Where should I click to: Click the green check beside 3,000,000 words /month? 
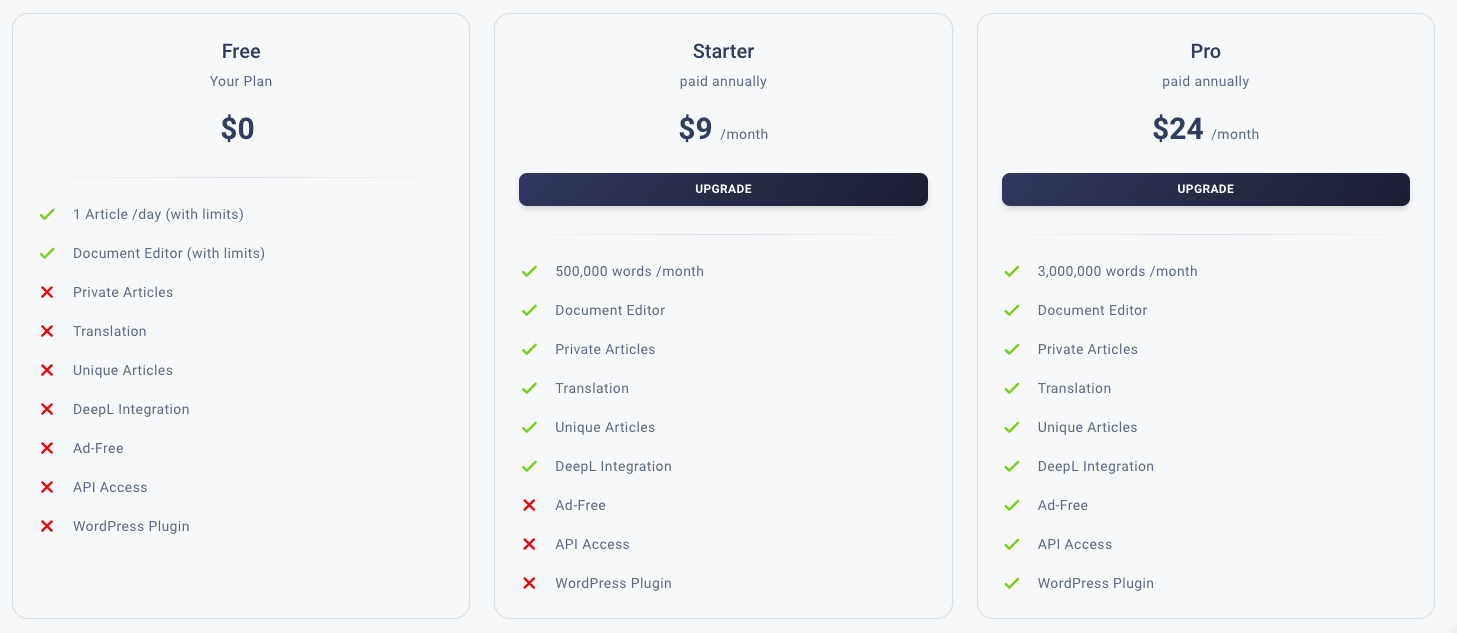point(1012,271)
